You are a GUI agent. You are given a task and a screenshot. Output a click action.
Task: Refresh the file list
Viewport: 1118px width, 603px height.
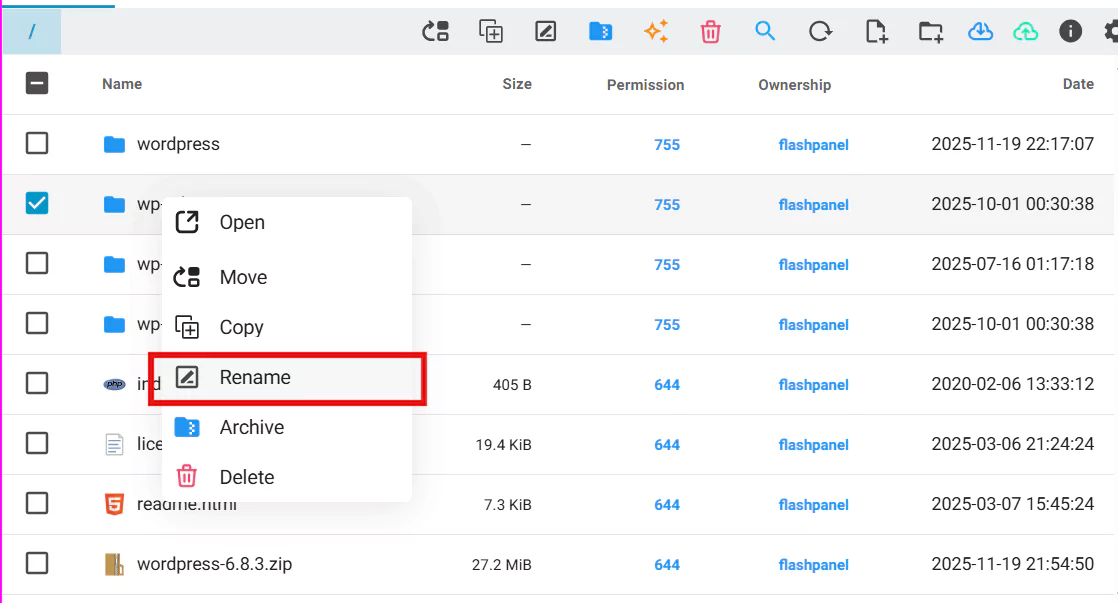coord(820,32)
